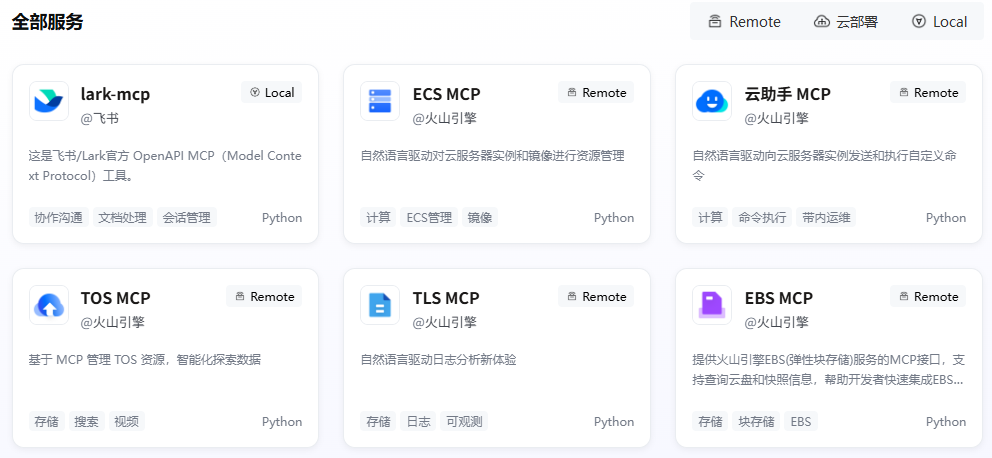Click the TLS MCP document icon
992x458 pixels.
[x=380, y=305]
